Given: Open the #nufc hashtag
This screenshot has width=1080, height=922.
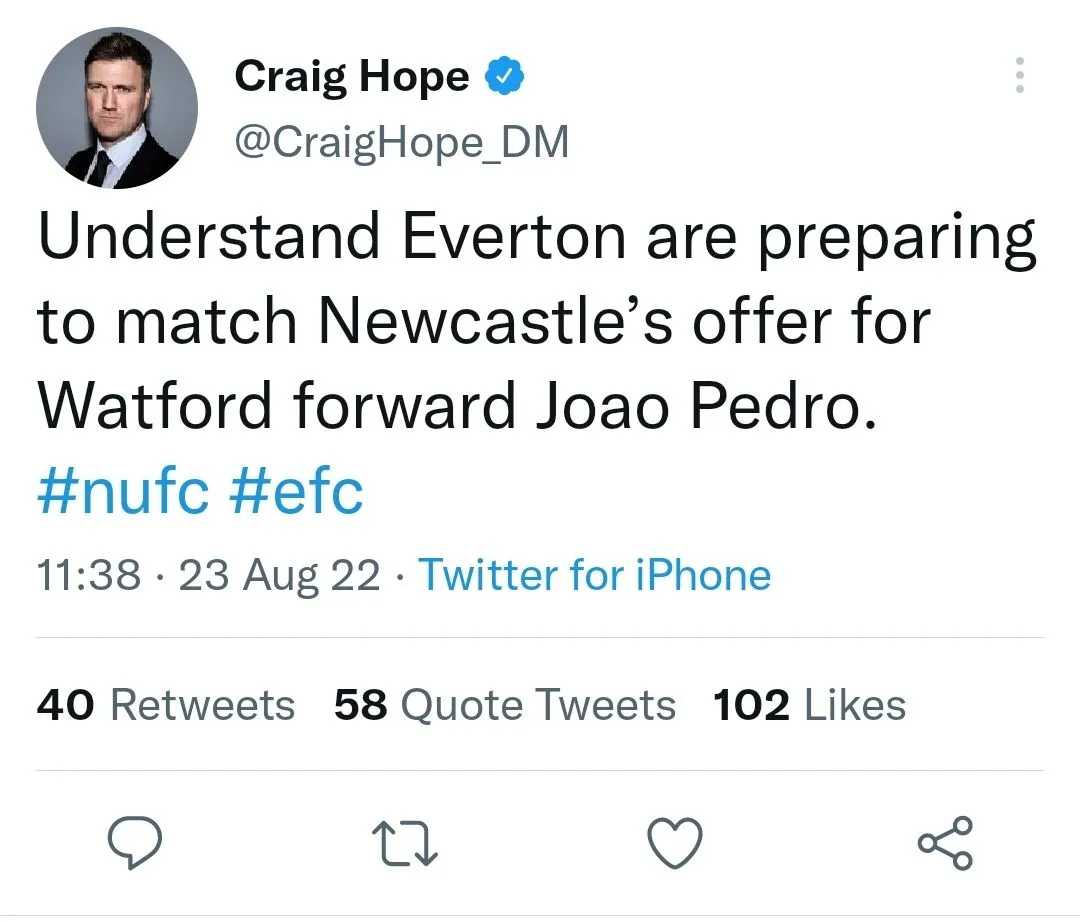Looking at the screenshot, I should [123, 492].
